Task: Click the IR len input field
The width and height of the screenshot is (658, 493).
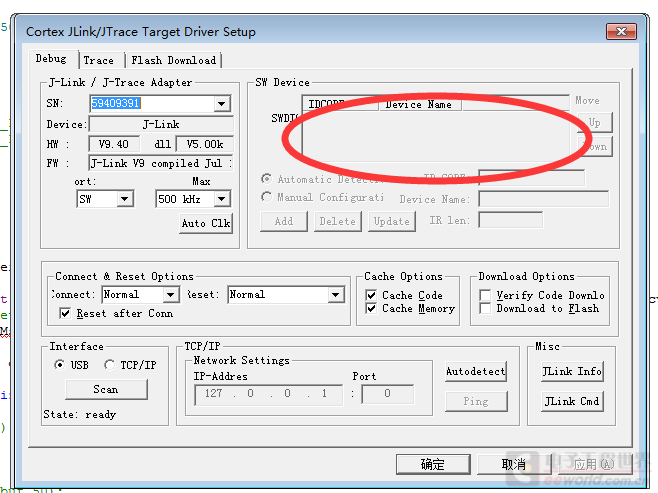Action: 510,220
